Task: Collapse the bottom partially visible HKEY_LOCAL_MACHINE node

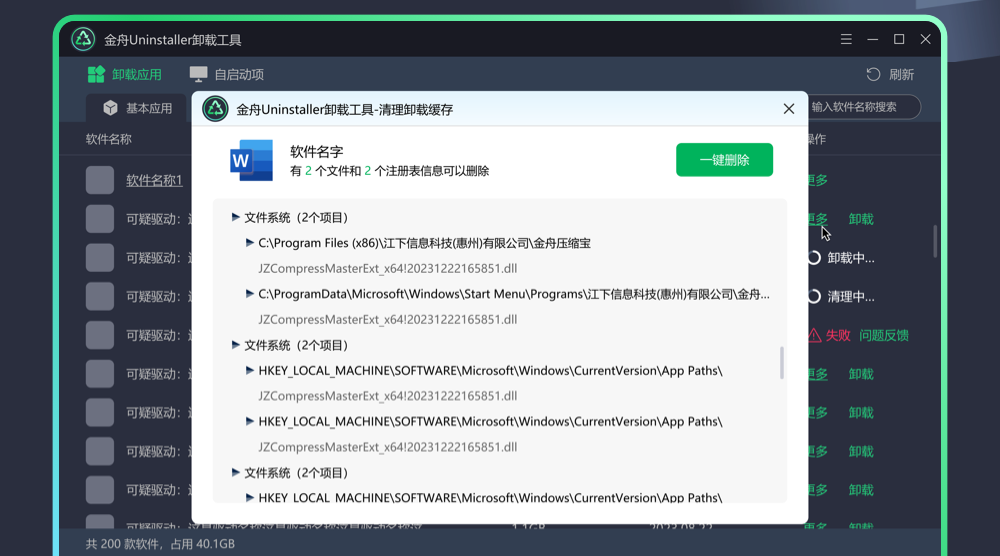Action: 250,497
